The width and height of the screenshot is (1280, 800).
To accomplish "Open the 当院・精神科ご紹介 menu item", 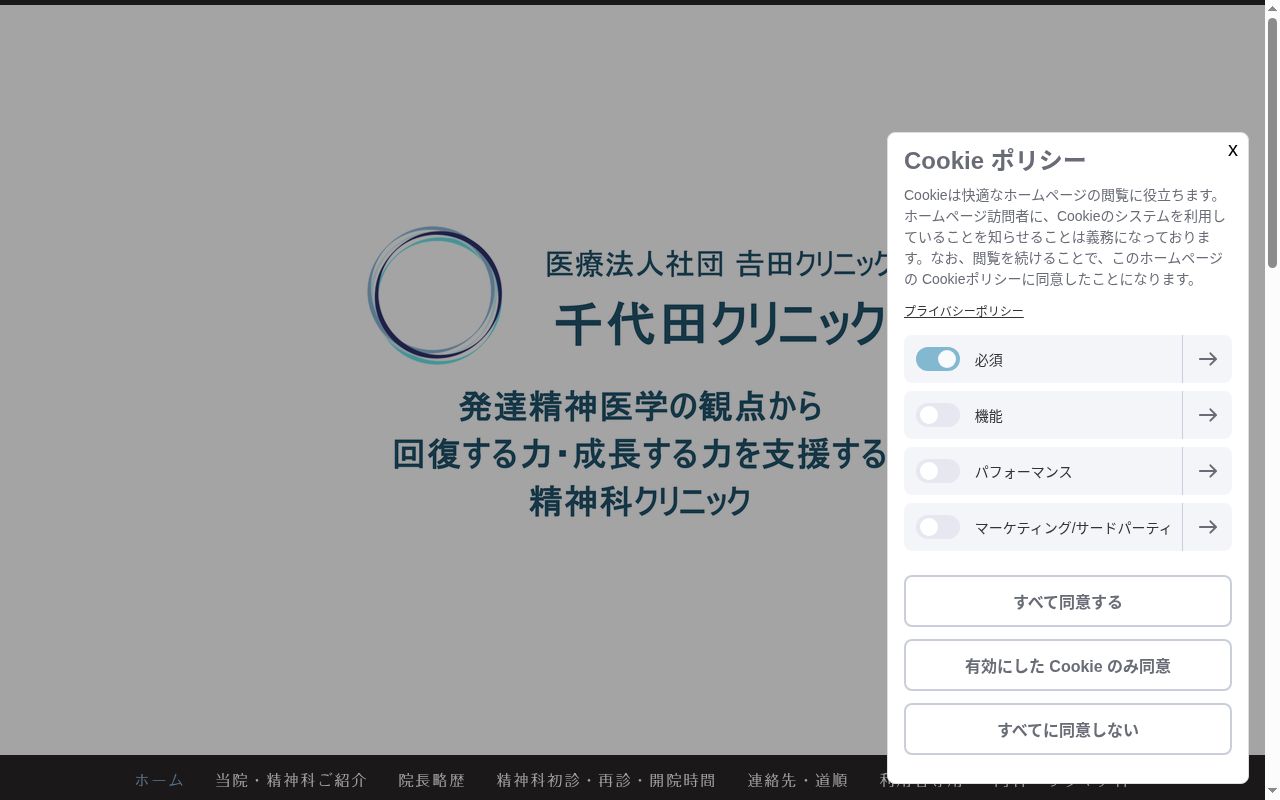I will [x=291, y=780].
